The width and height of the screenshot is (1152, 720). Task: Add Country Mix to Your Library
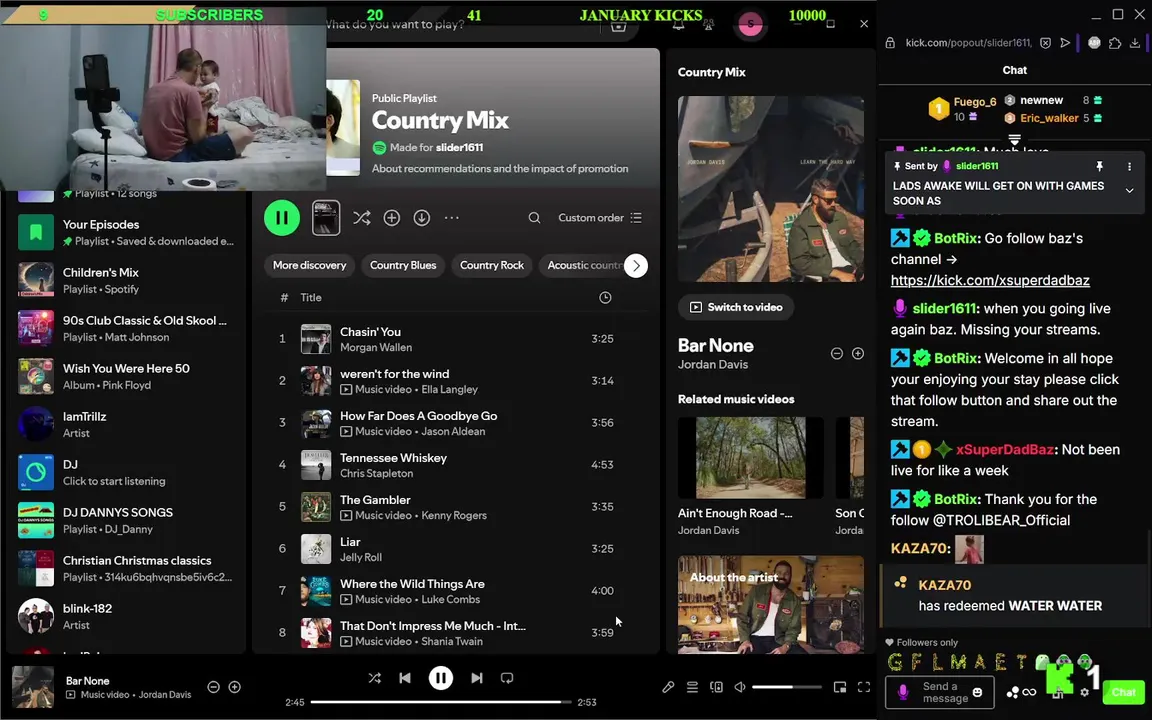tap(392, 217)
